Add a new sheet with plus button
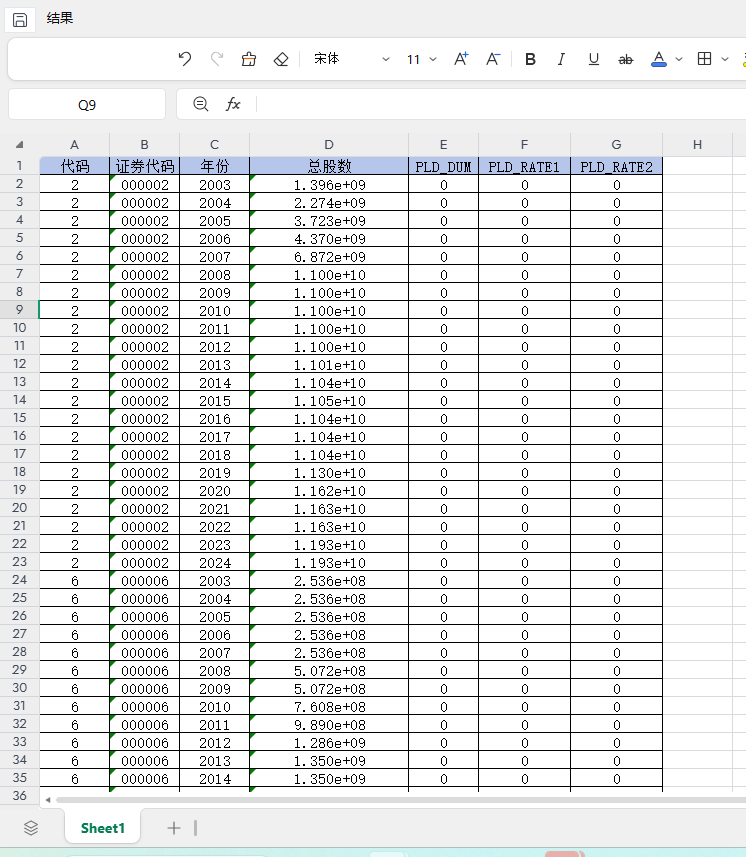 (x=174, y=828)
